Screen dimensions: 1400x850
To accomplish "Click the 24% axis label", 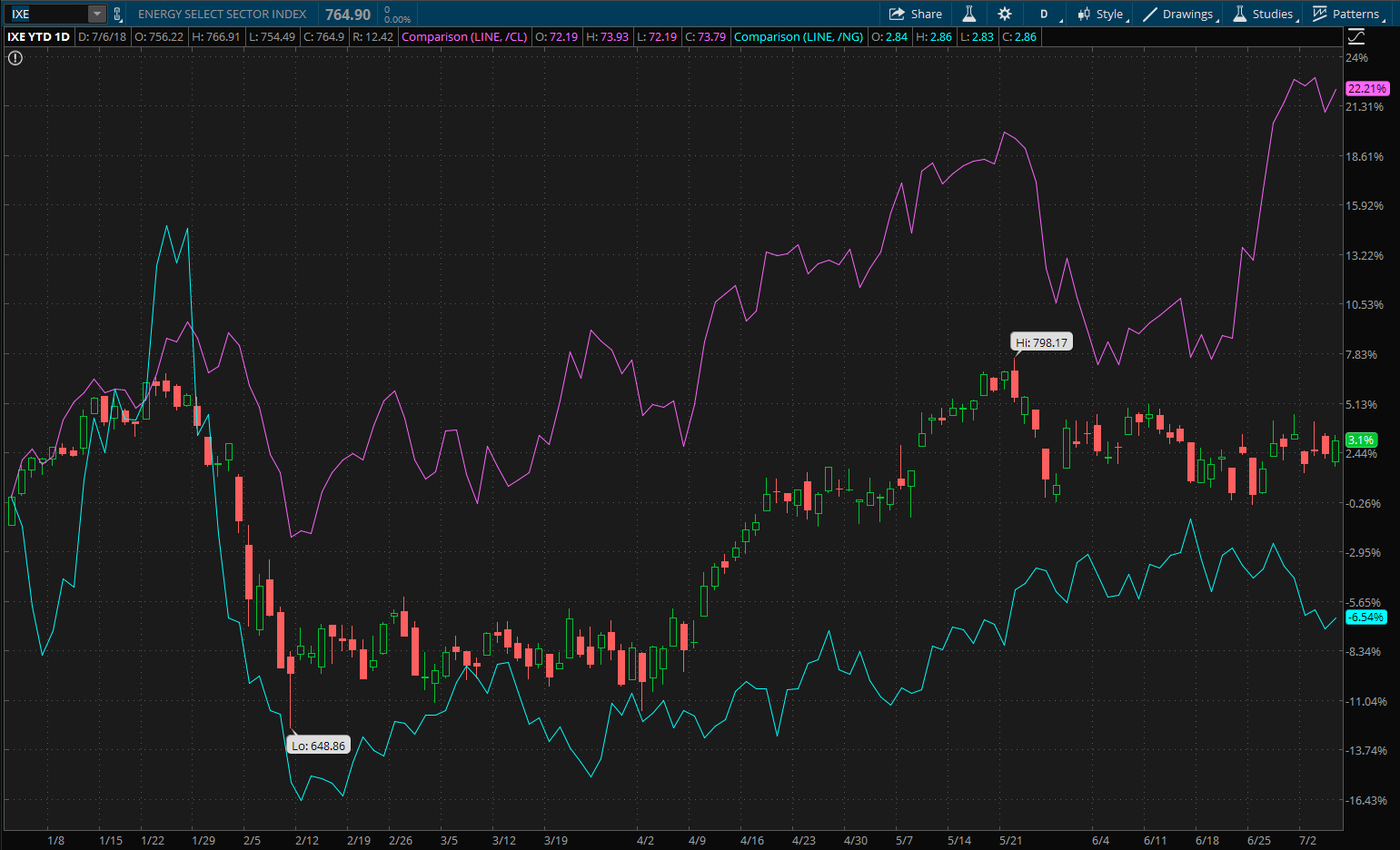I will 1359,57.
